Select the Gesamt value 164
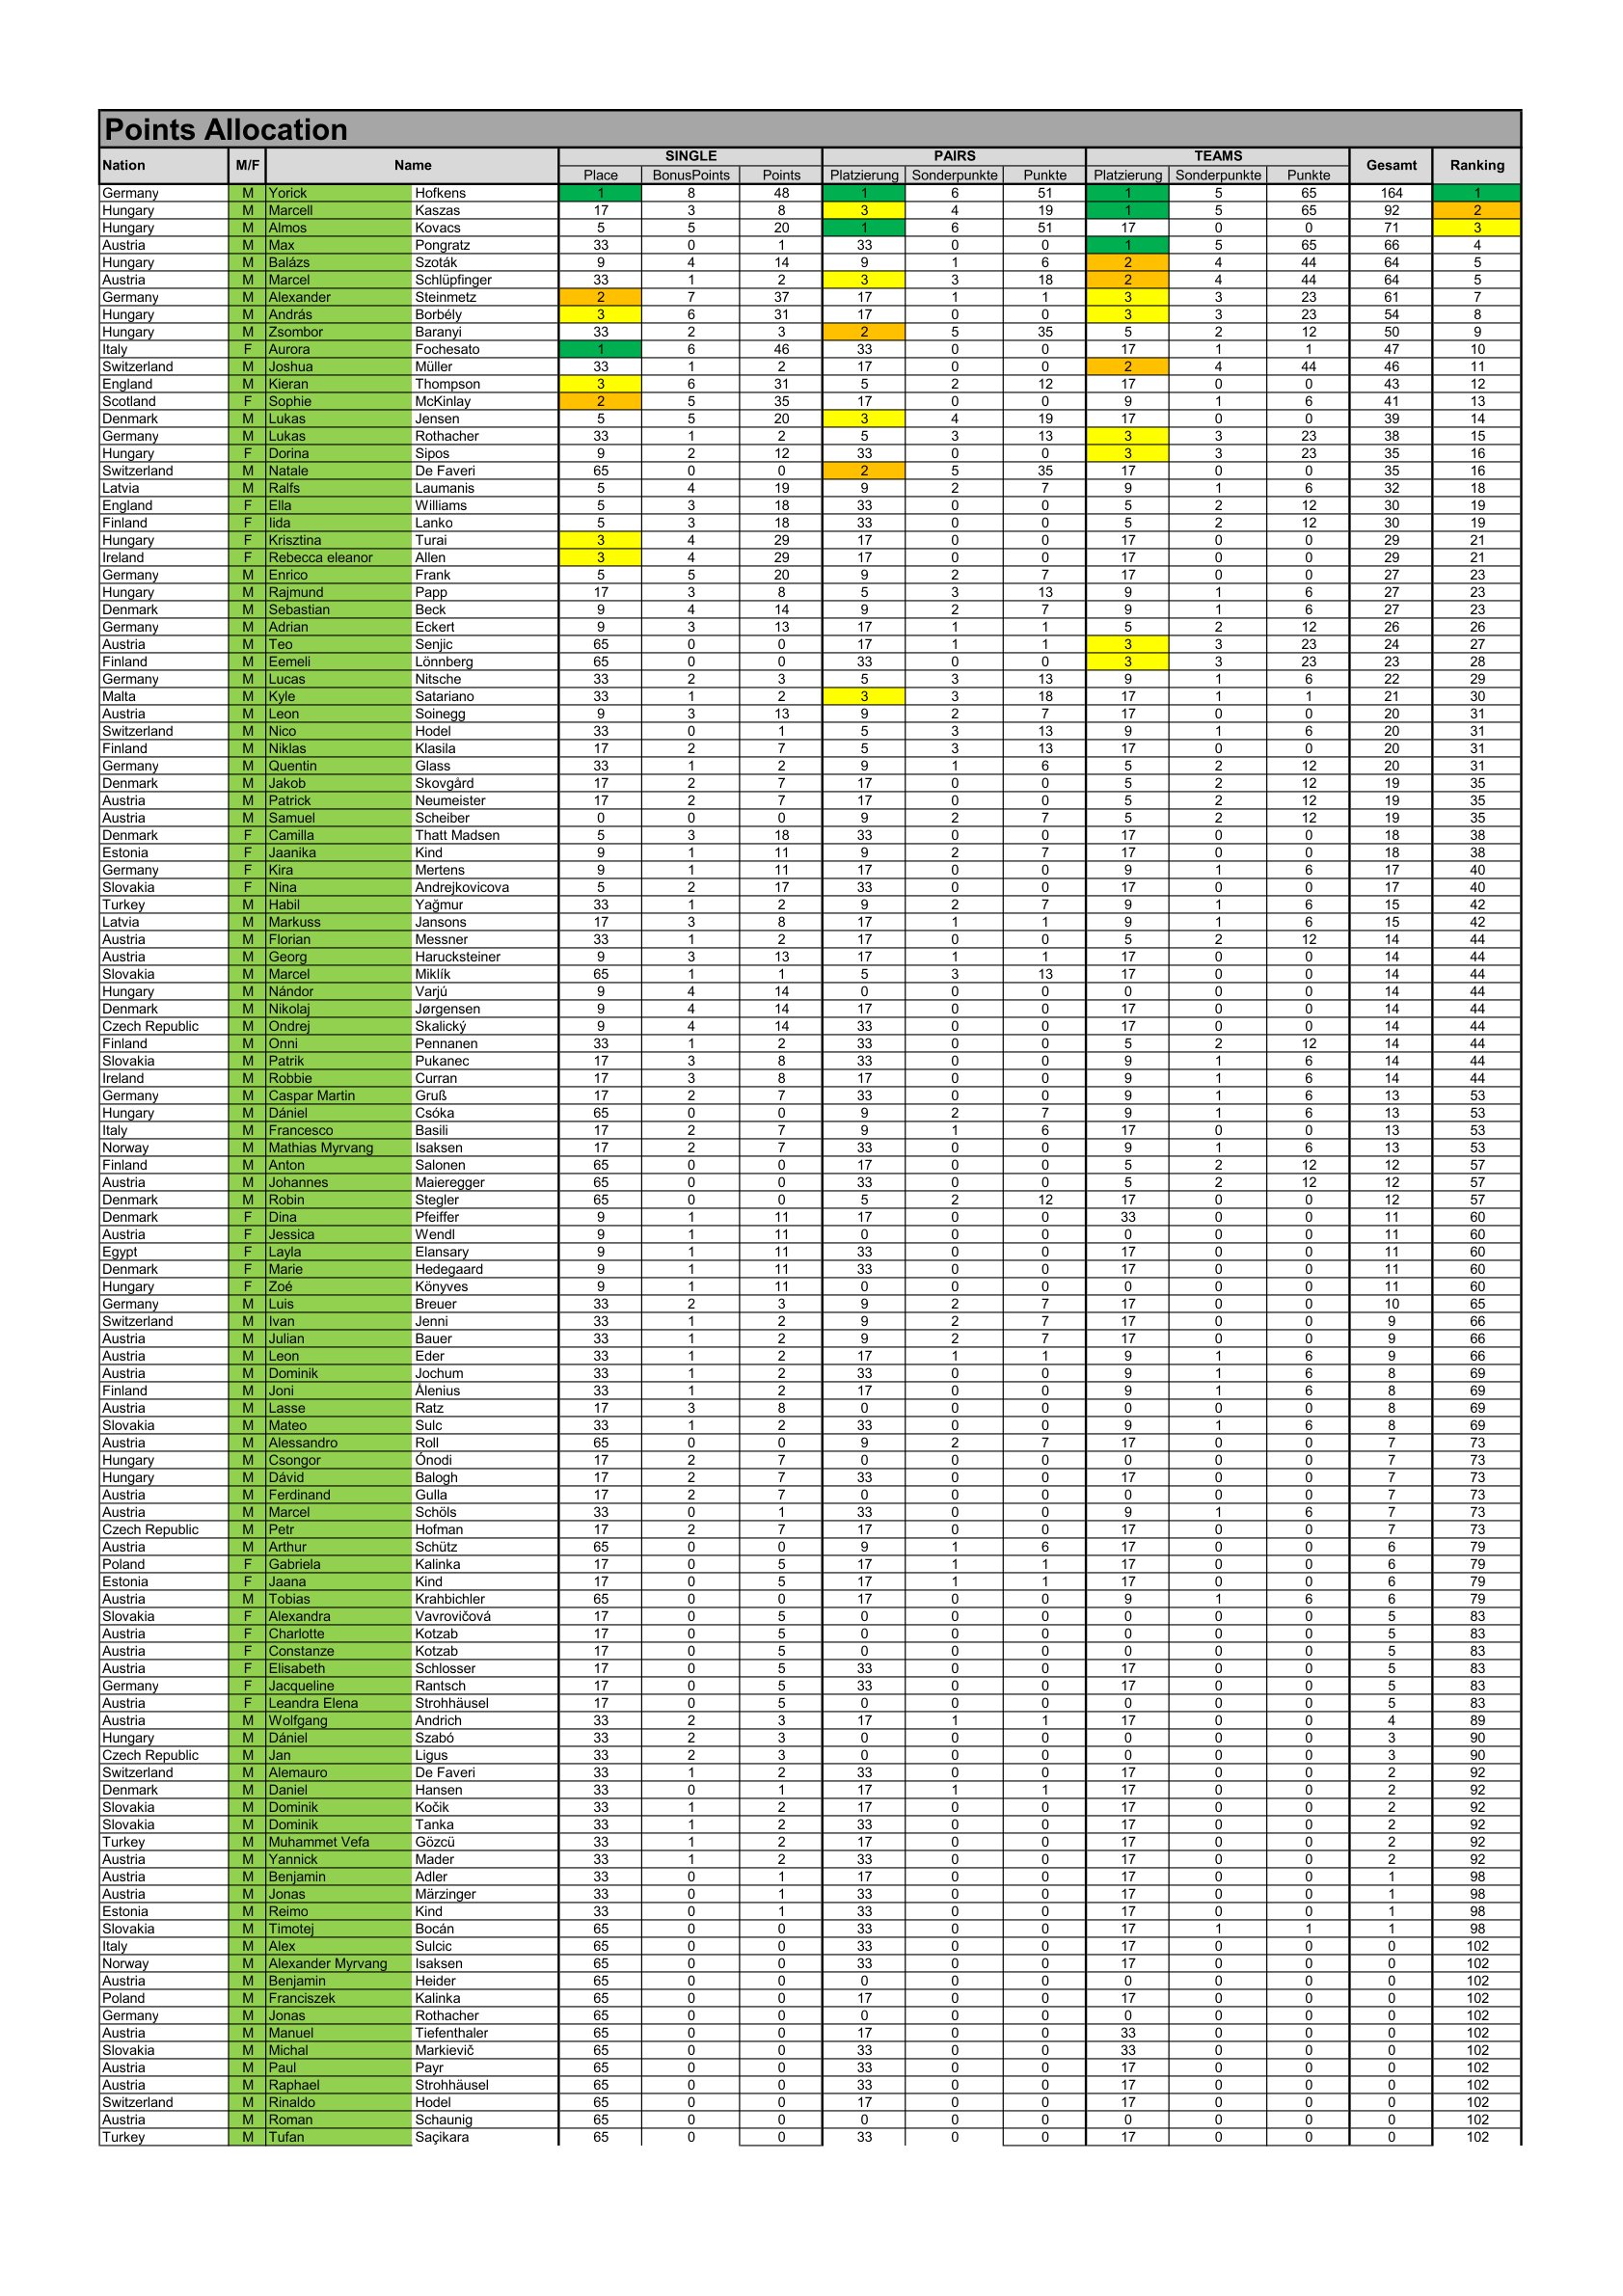Screen dimensions: 1623x2296 pos(1390,193)
